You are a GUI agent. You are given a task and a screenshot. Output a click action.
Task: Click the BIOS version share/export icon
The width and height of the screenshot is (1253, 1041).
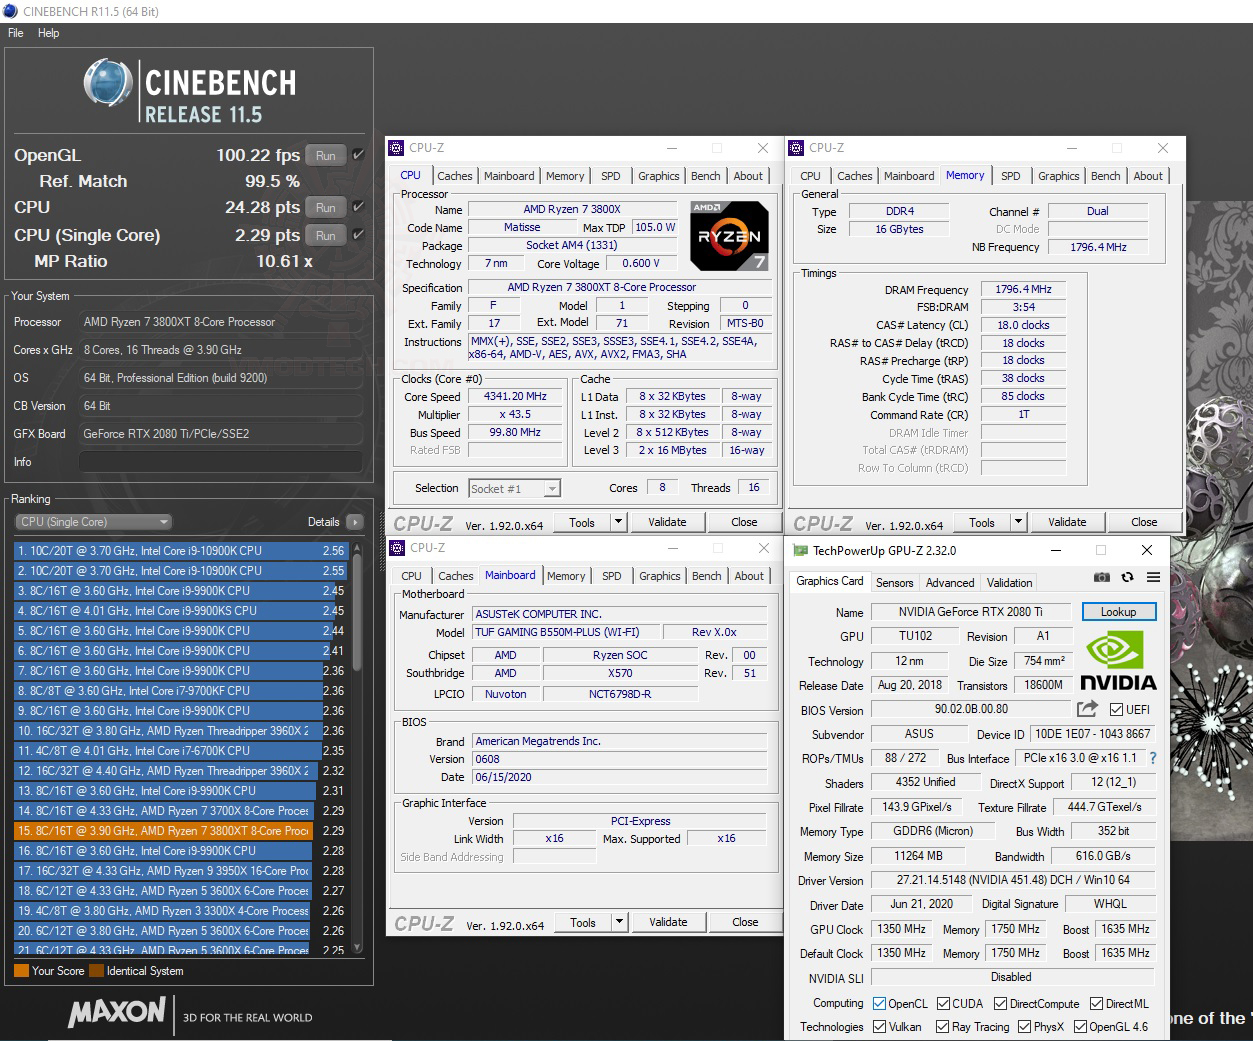click(1087, 709)
